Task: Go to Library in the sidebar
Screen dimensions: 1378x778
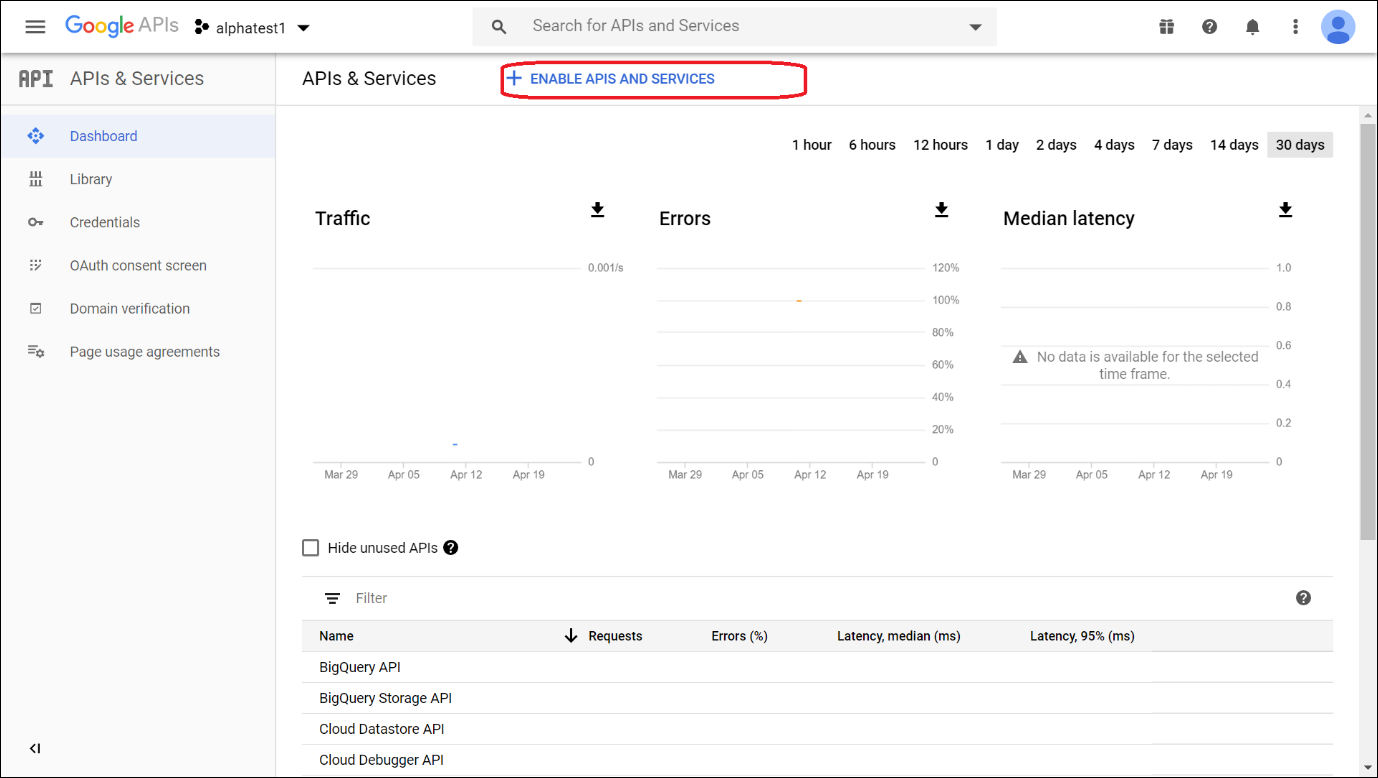Action: 90,179
